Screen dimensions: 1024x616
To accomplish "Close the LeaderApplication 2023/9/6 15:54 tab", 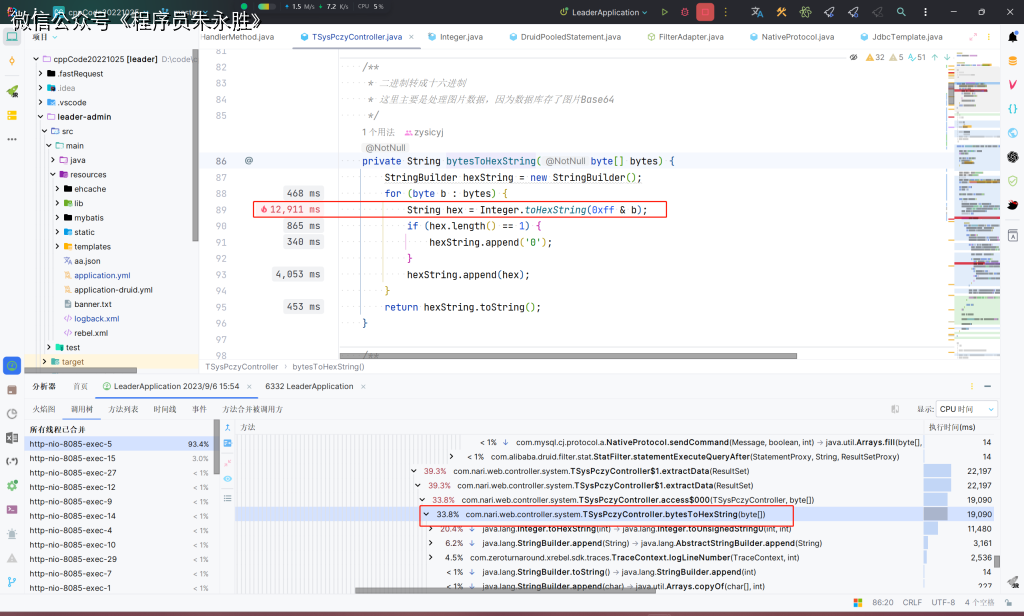I will [x=249, y=387].
